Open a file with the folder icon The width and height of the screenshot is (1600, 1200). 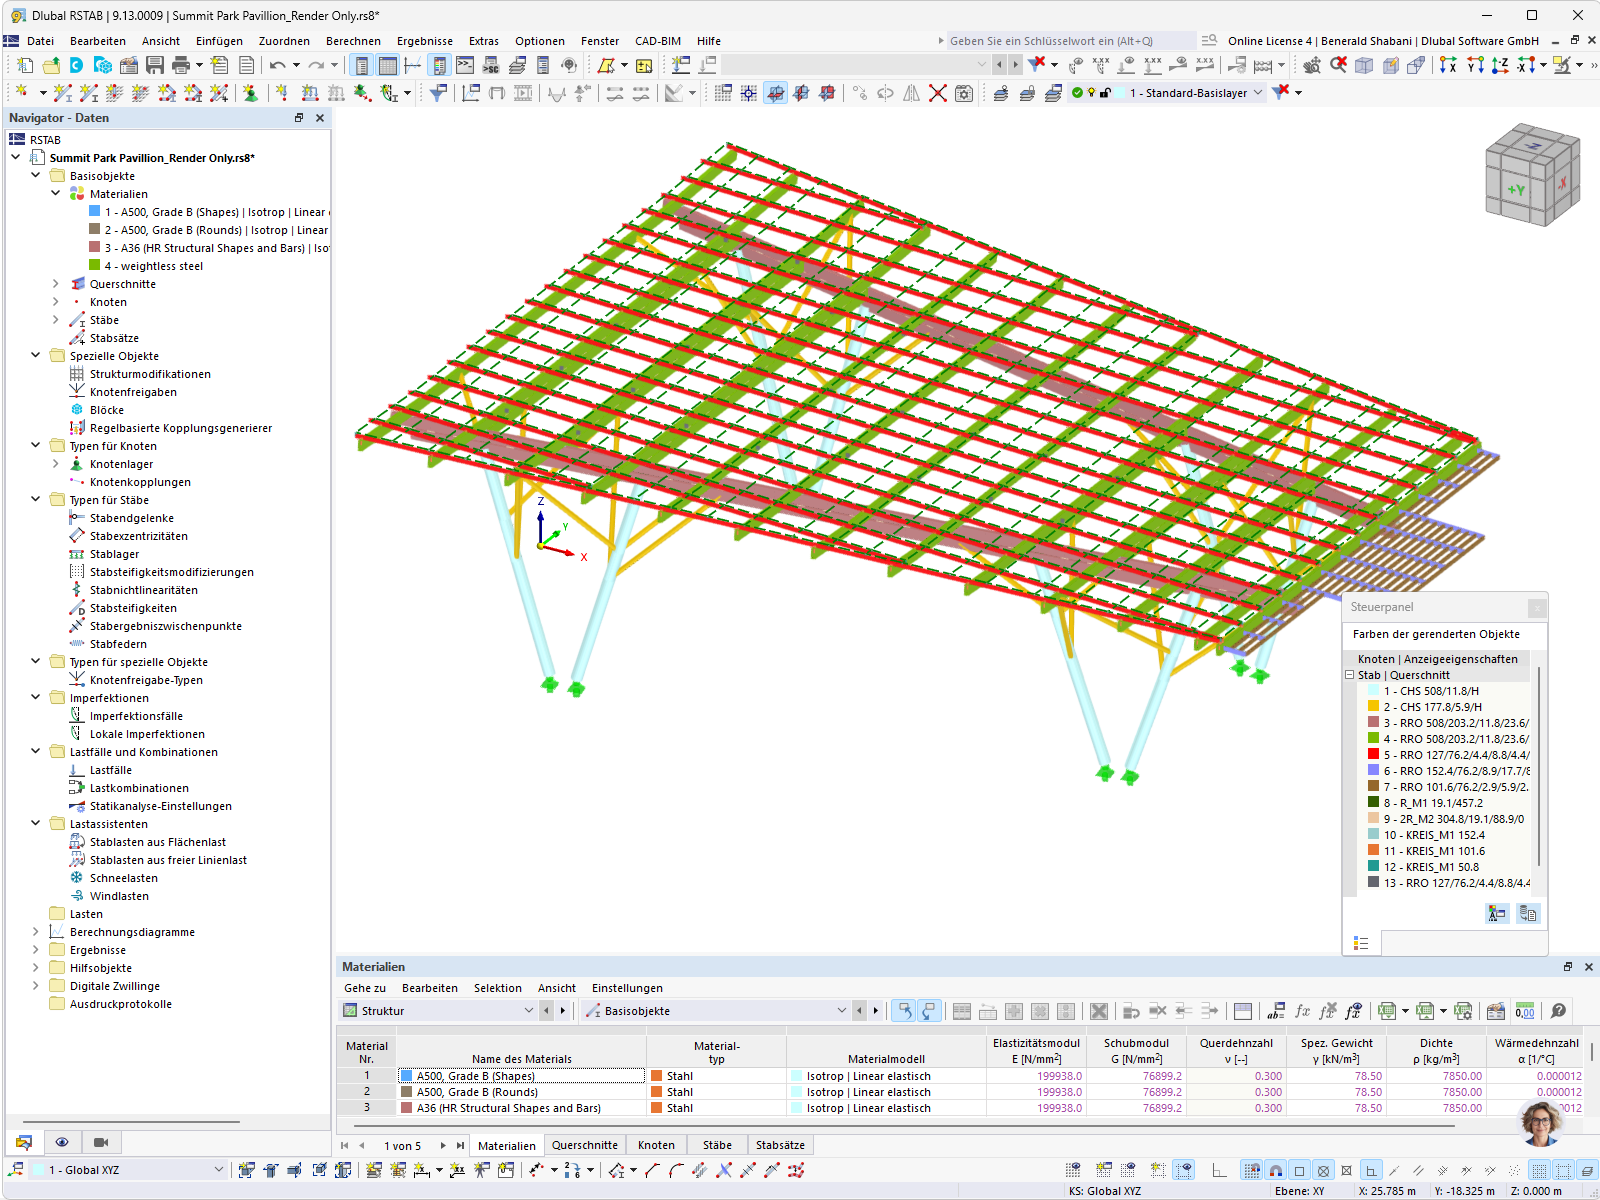pos(50,65)
